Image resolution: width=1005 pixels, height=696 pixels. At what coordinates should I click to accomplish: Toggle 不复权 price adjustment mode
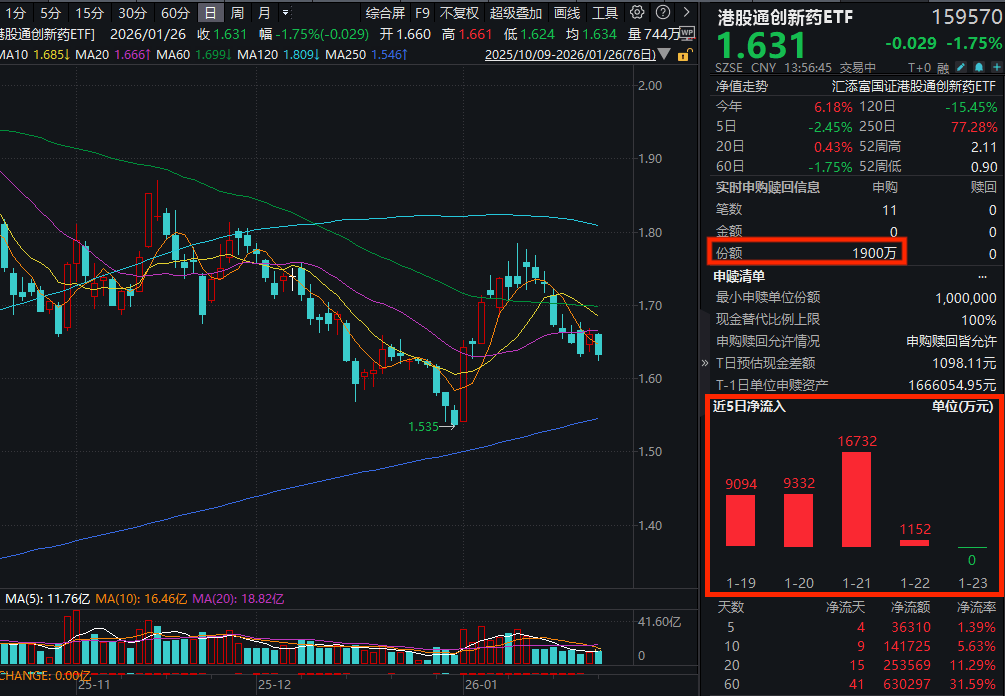coord(458,12)
